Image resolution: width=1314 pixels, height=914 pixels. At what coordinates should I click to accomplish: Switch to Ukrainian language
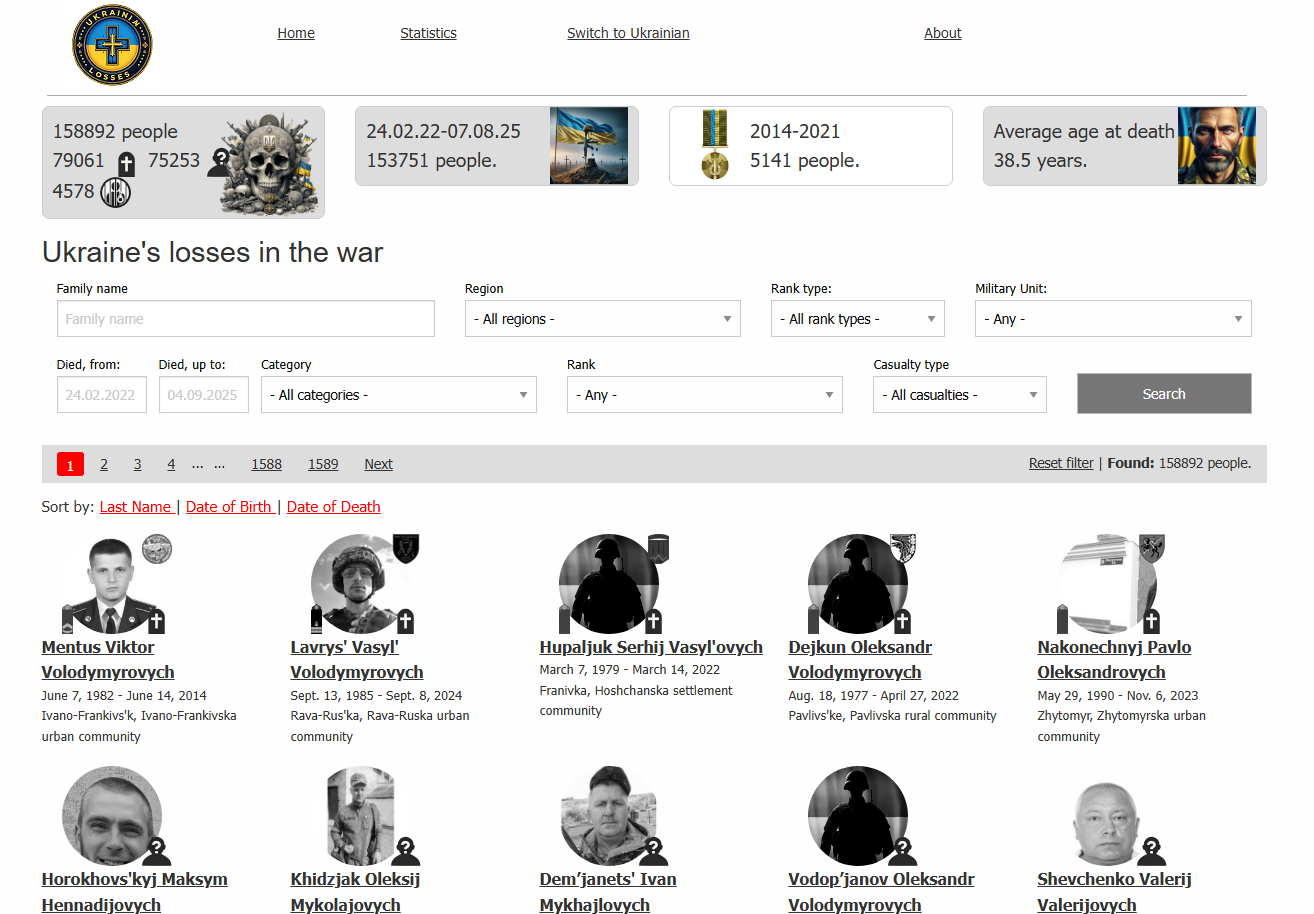(628, 33)
